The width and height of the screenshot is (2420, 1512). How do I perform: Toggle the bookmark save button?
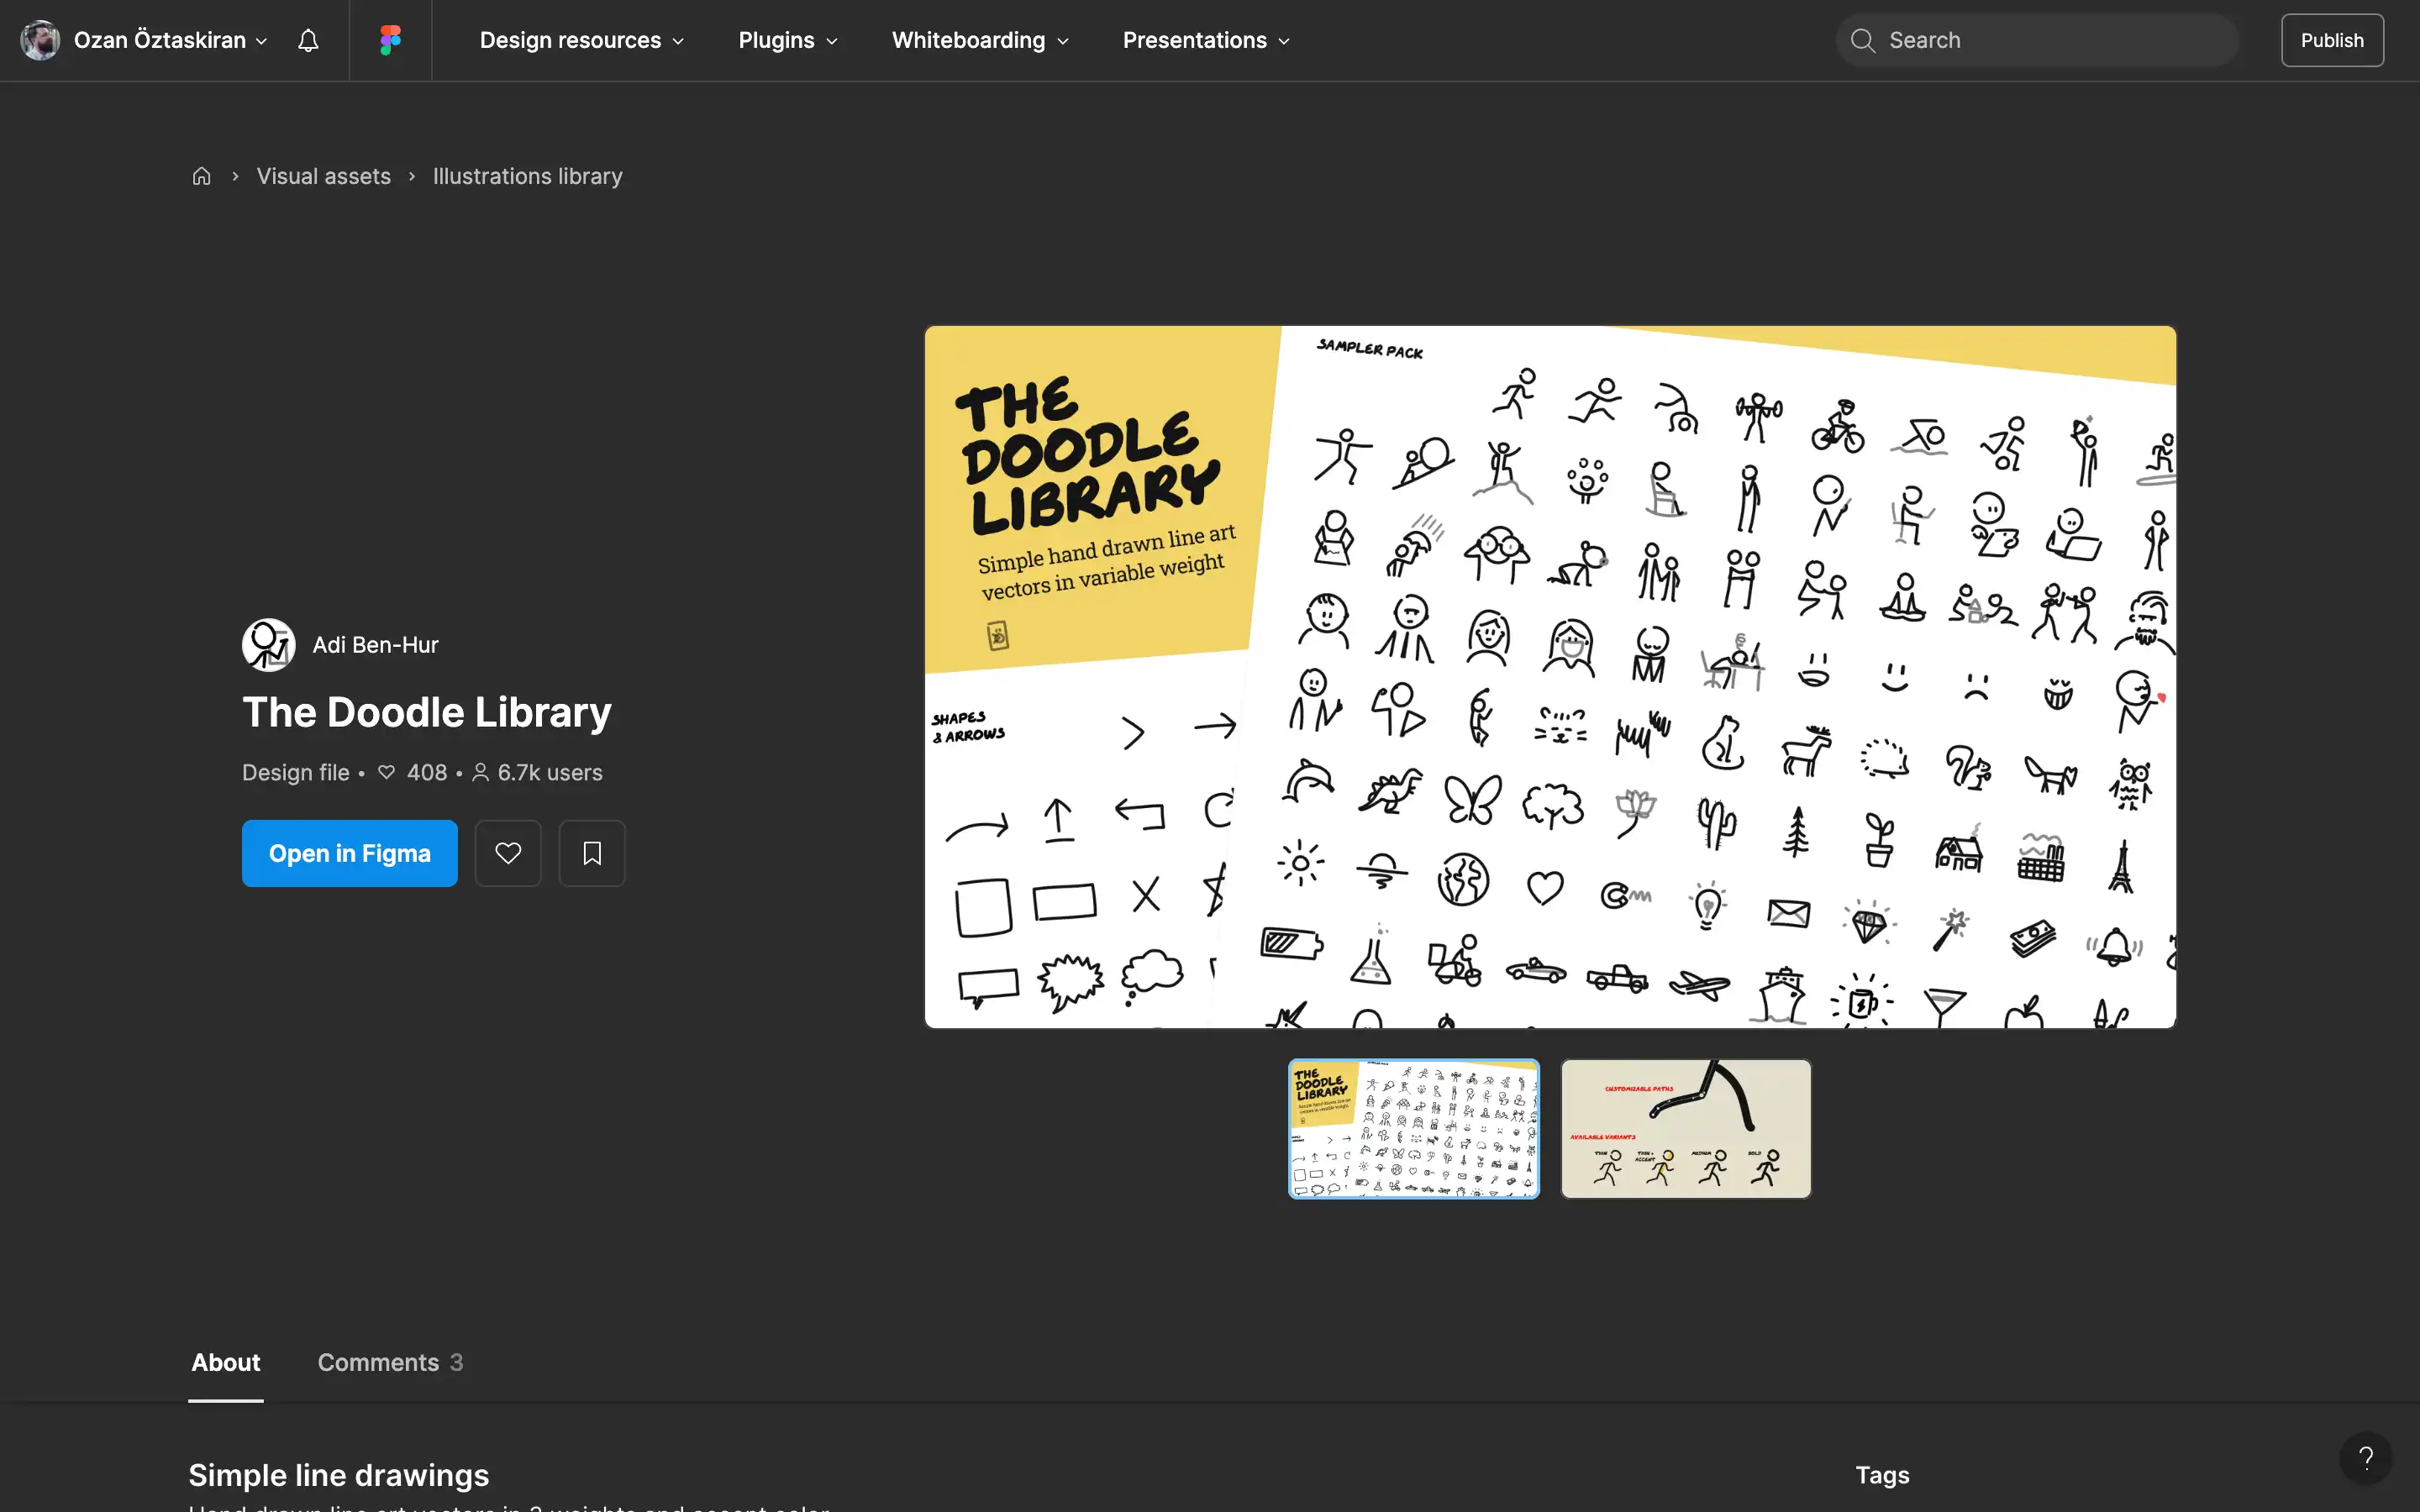click(592, 853)
